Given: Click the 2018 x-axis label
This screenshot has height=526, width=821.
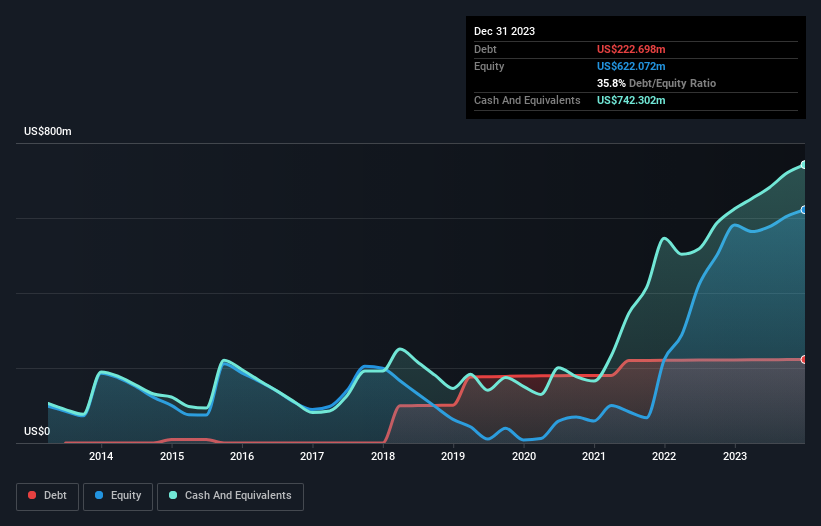Looking at the screenshot, I should click(383, 456).
